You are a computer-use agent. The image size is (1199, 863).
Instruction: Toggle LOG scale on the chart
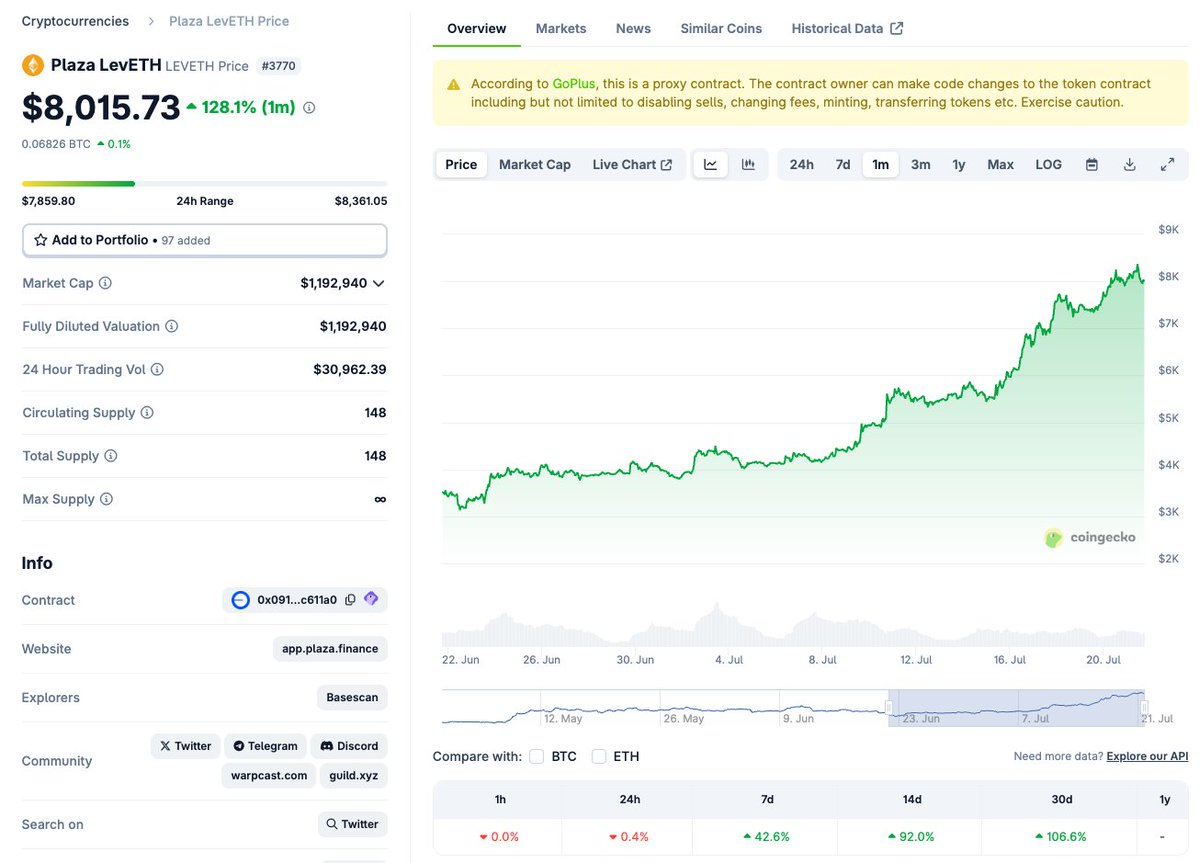point(1048,164)
